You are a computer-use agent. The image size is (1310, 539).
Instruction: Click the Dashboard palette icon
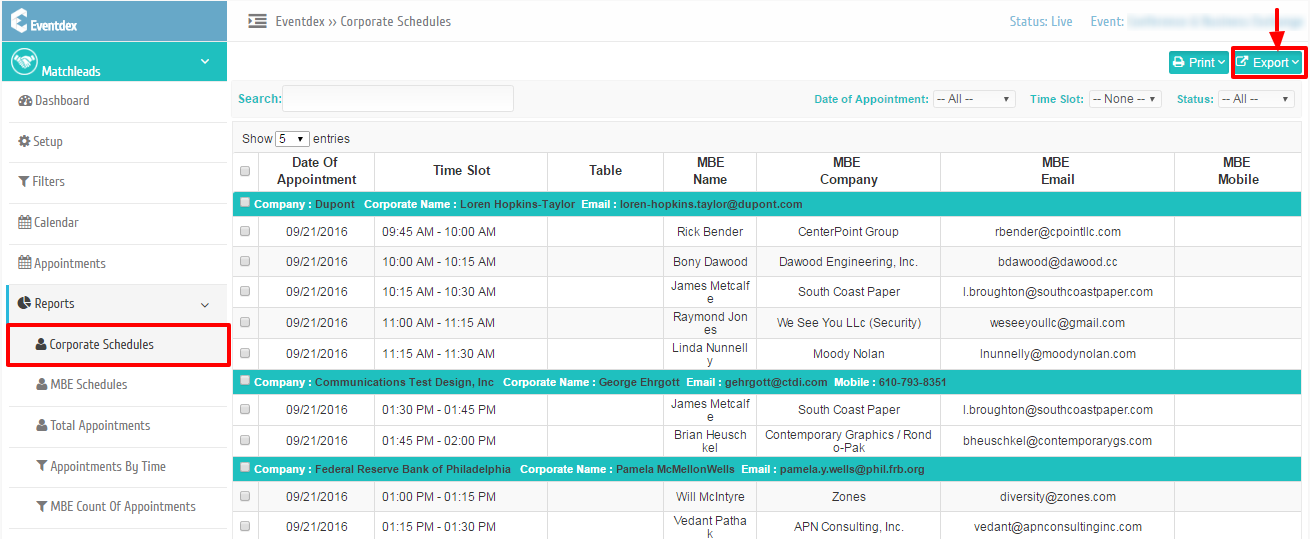coord(25,101)
